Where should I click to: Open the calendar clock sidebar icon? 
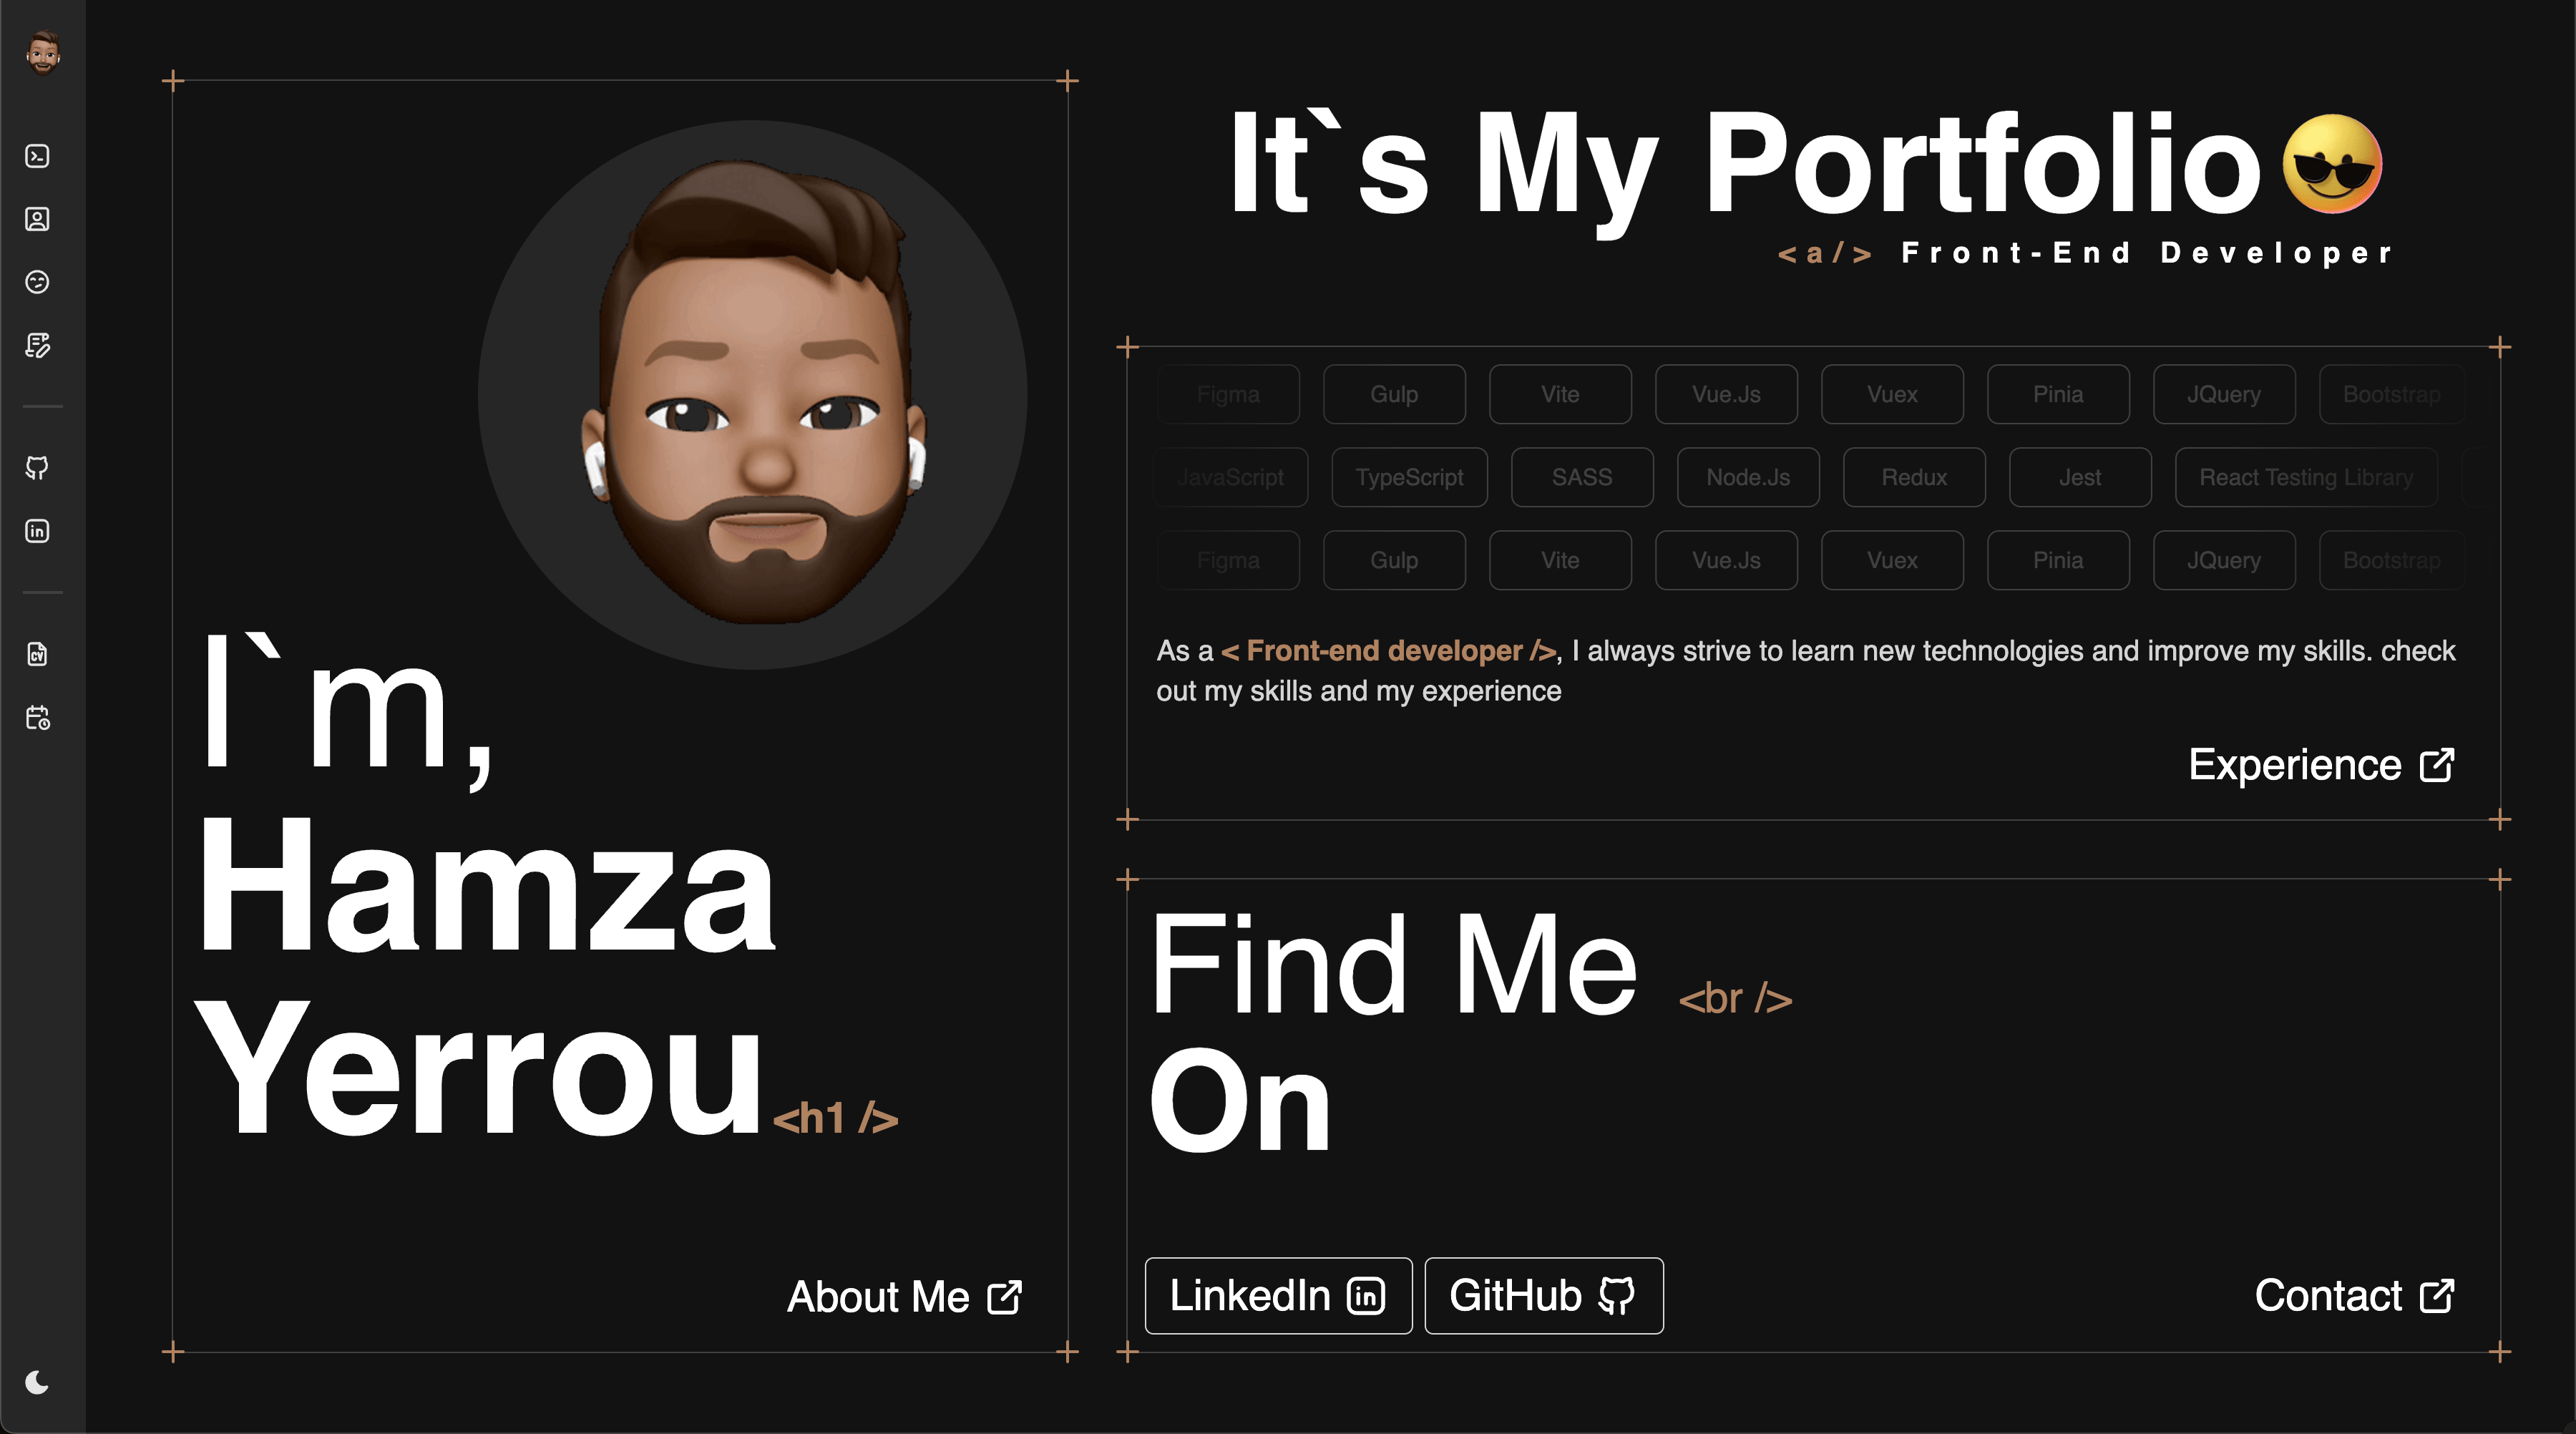pyautogui.click(x=37, y=717)
